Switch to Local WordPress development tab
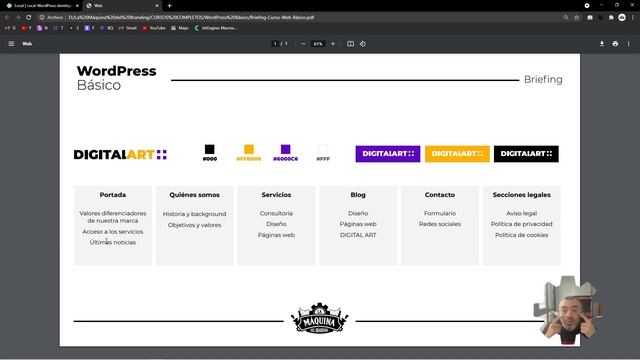The height and width of the screenshot is (360, 640). pyautogui.click(x=42, y=6)
